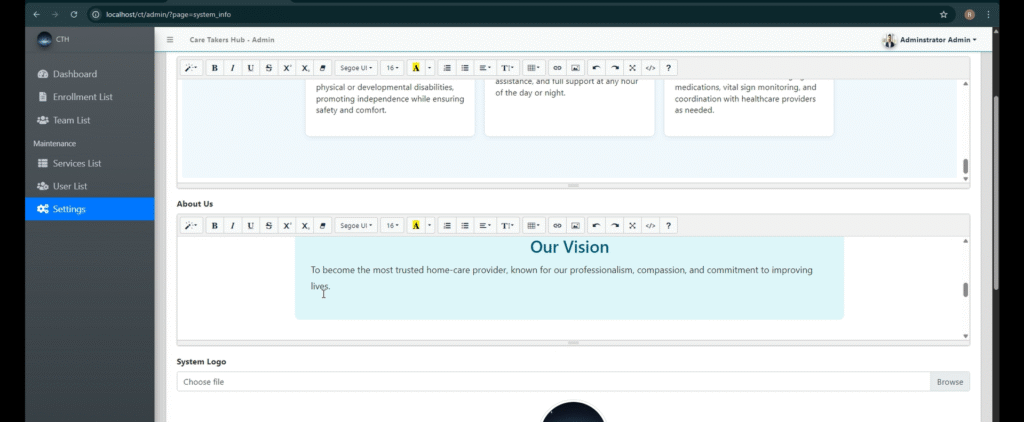Open the color picker arrow in the About Us toolbar
The width and height of the screenshot is (1024, 422).
click(x=430, y=225)
